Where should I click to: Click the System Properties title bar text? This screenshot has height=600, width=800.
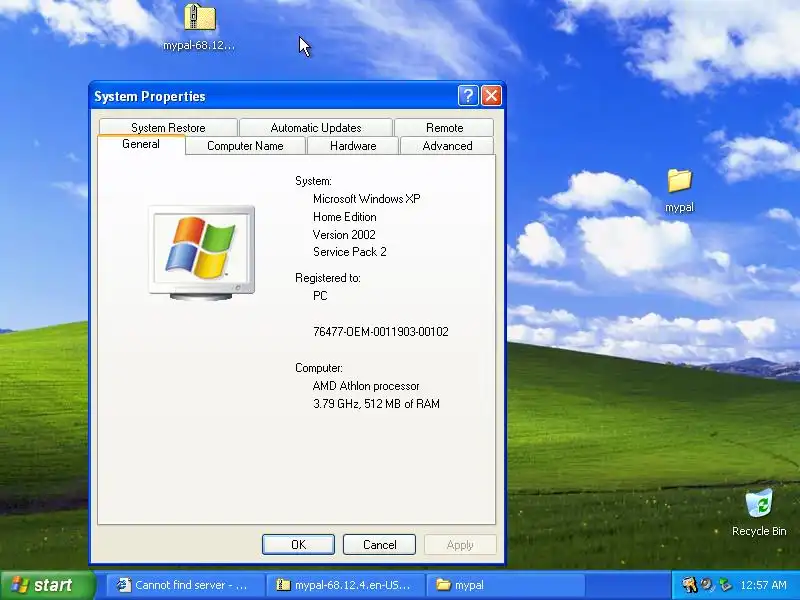(x=149, y=96)
